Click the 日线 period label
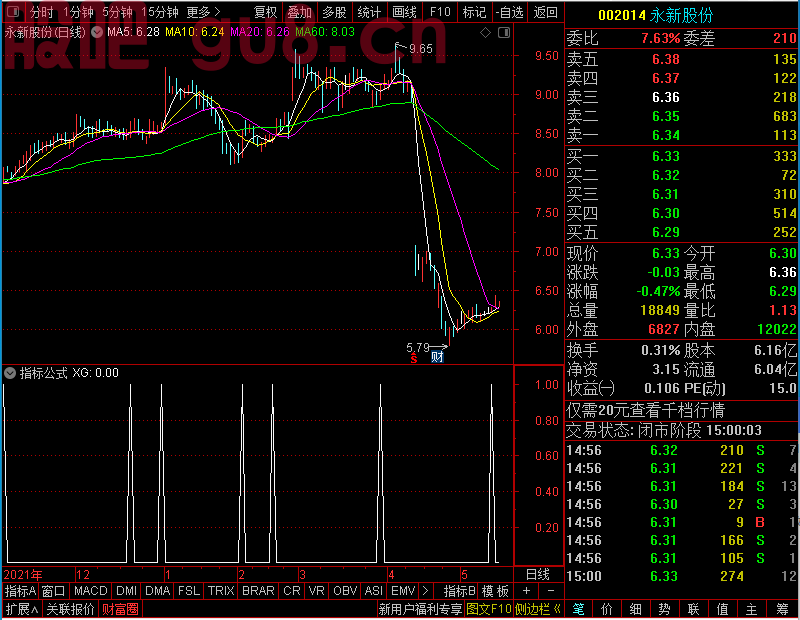Screen dimensions: 800x620 point(538,574)
